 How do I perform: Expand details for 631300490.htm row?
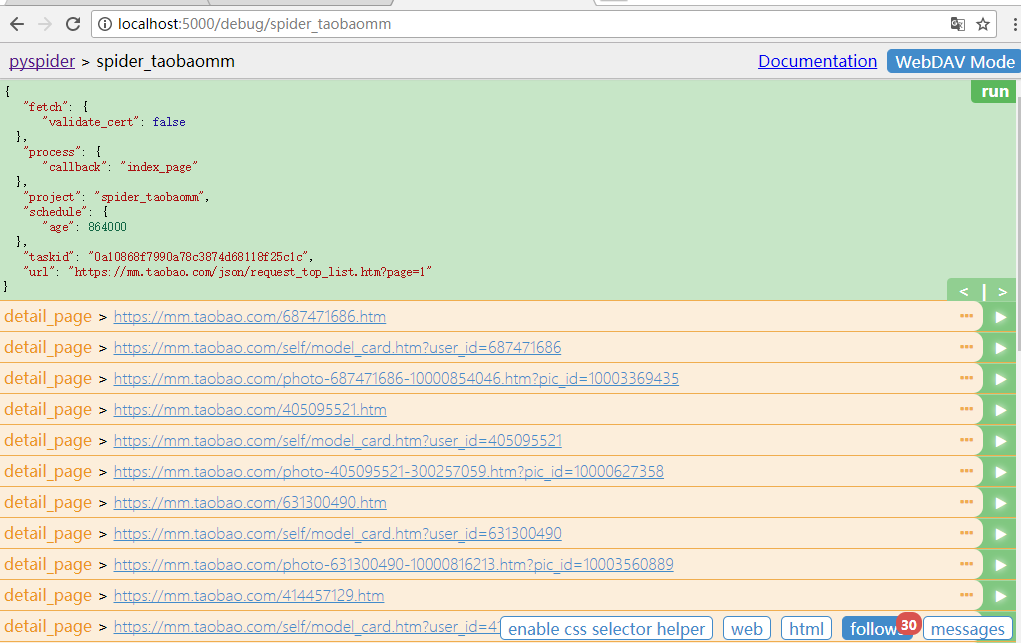point(966,502)
